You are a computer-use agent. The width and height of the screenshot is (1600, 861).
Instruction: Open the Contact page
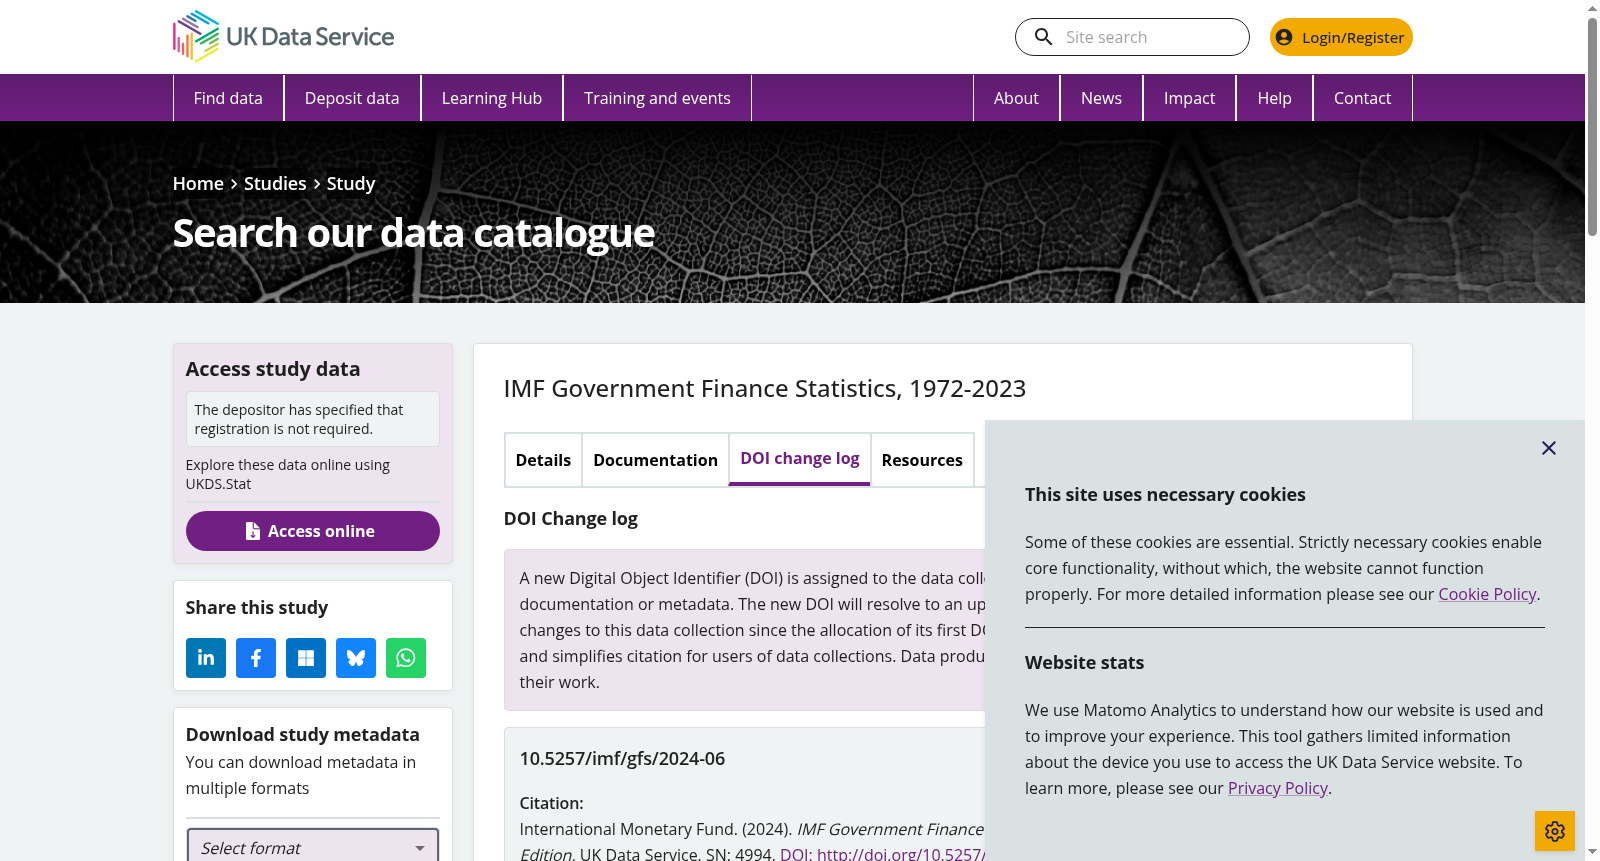pyautogui.click(x=1362, y=98)
